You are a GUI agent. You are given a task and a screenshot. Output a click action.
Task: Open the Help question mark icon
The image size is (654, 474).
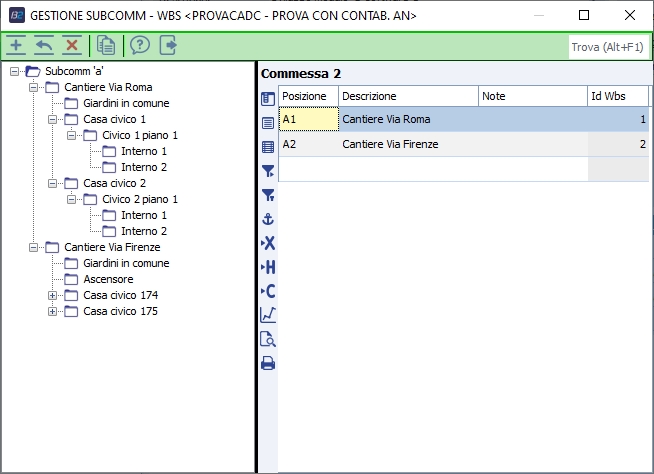(x=140, y=45)
